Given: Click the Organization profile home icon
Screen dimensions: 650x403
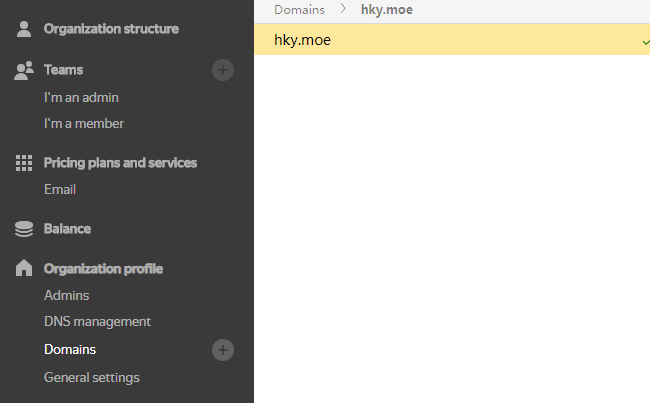Looking at the screenshot, I should pyautogui.click(x=24, y=269).
